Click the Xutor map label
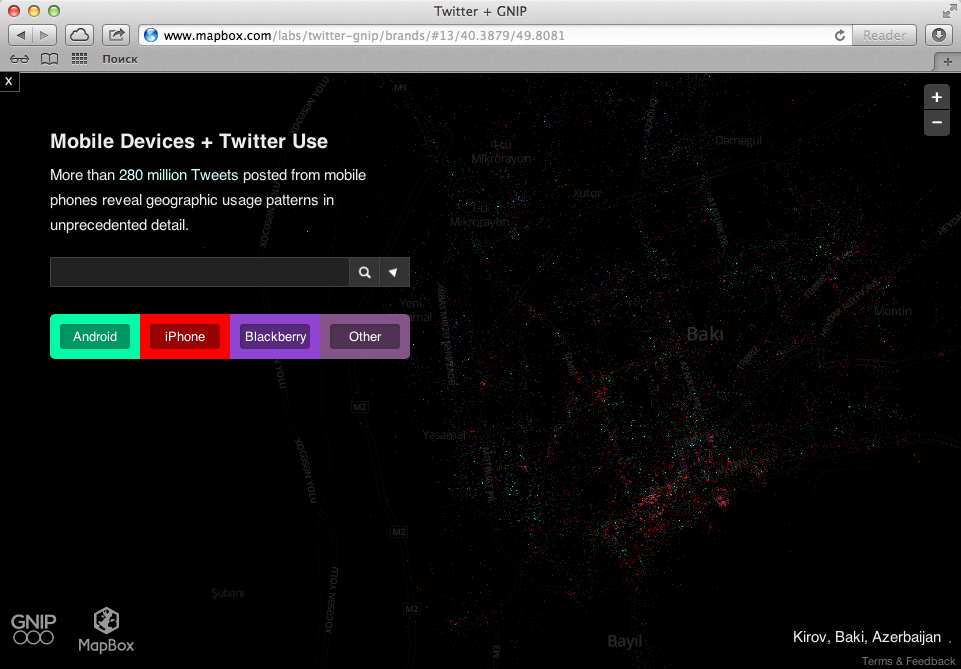This screenshot has height=669, width=961. coord(587,193)
